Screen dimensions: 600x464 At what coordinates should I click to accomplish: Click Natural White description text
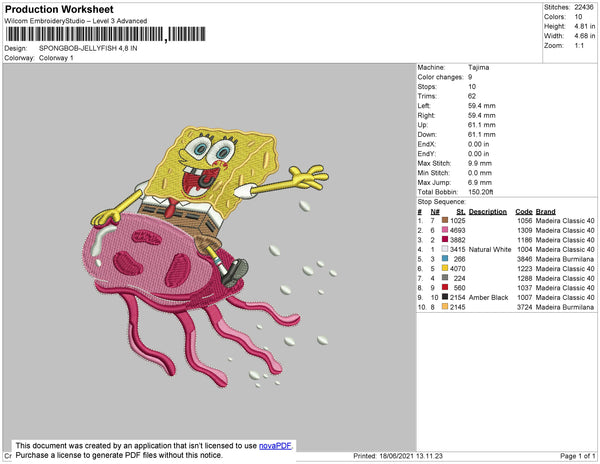tap(490, 249)
